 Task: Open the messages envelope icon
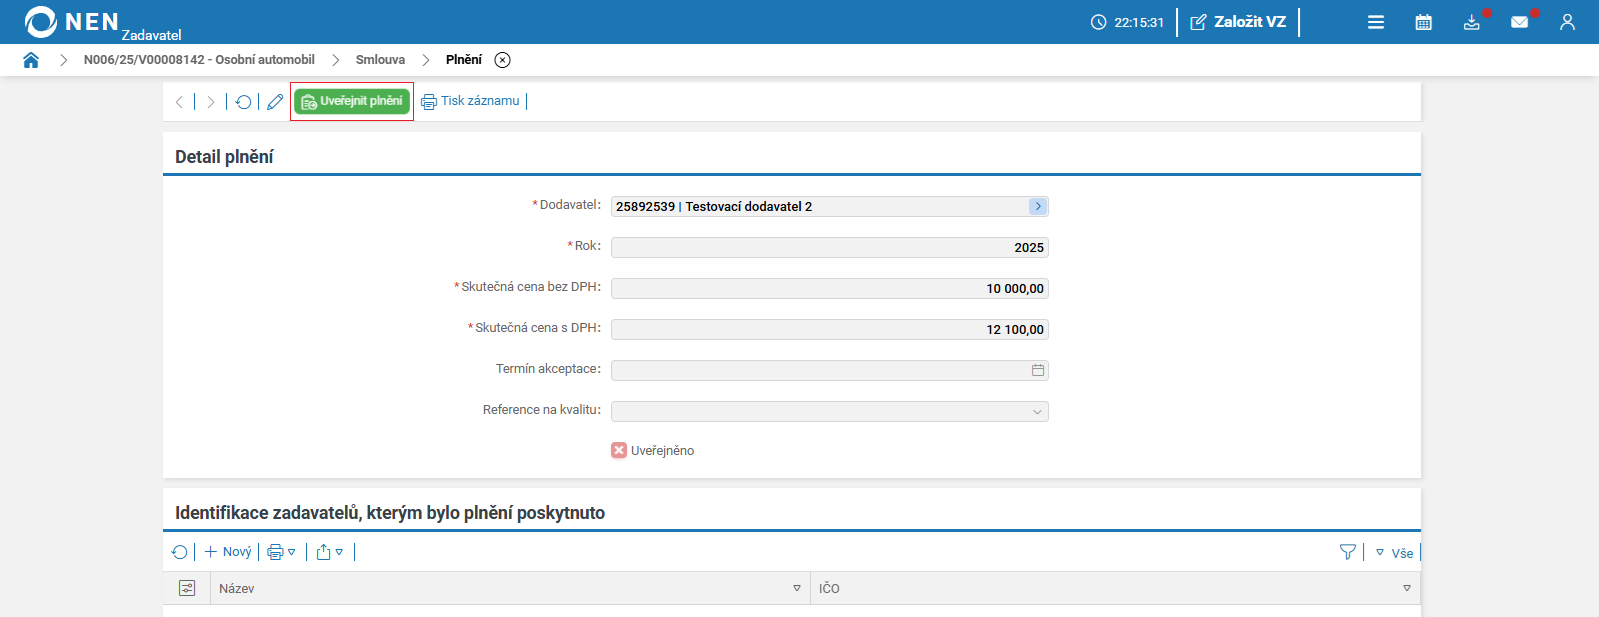[x=1520, y=22]
